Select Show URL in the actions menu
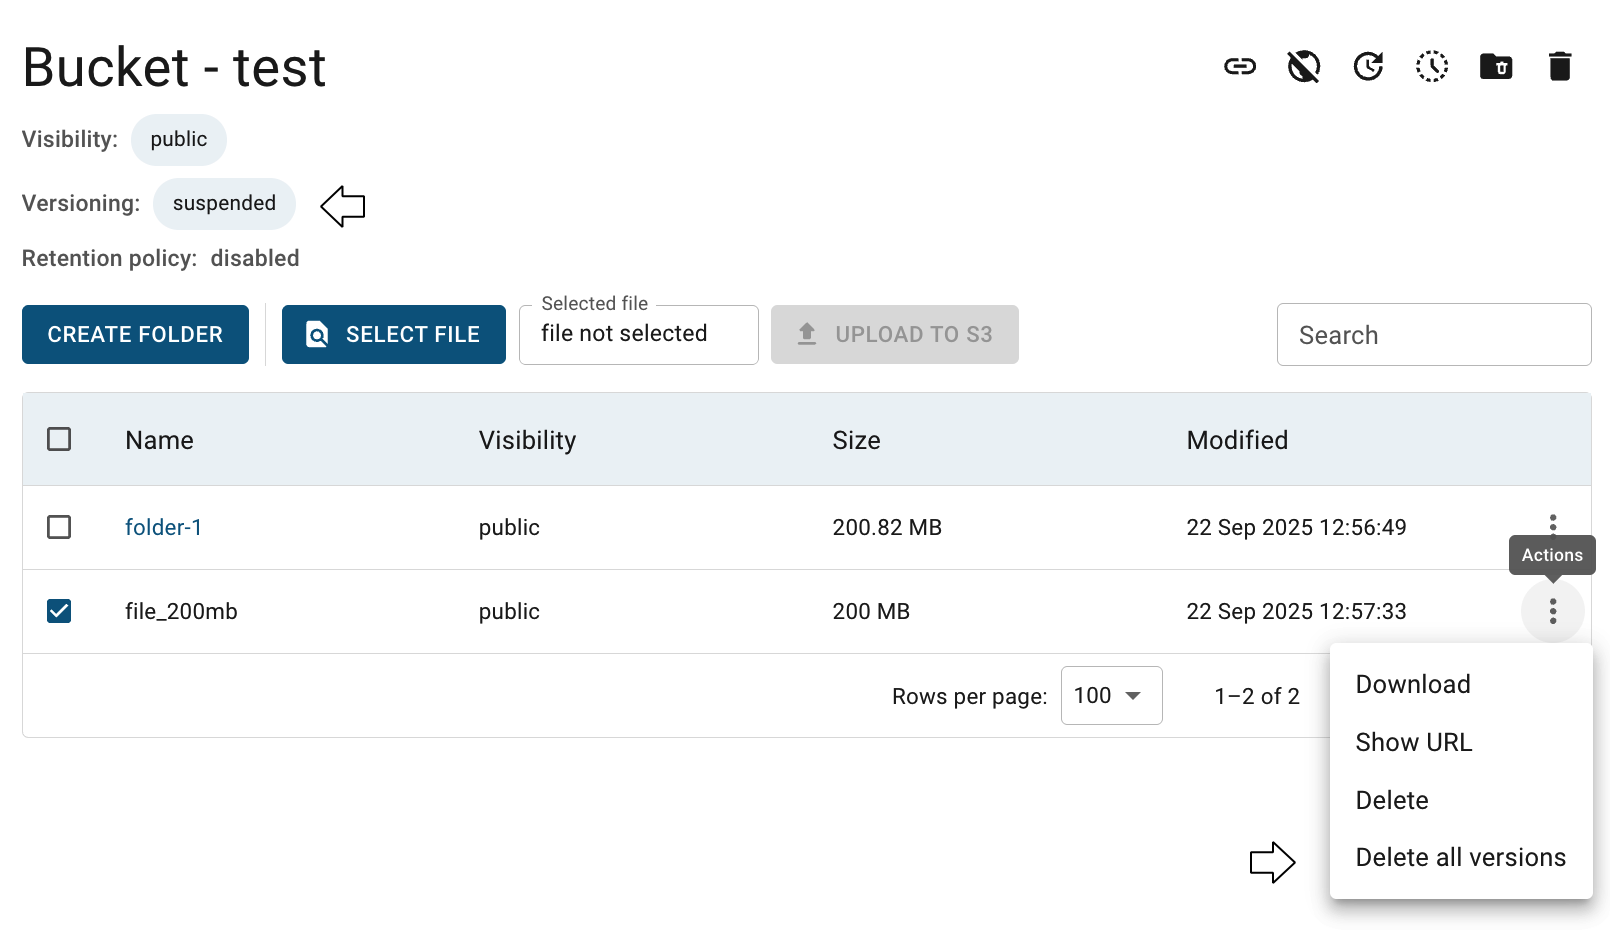This screenshot has width=1610, height=946. click(1414, 743)
